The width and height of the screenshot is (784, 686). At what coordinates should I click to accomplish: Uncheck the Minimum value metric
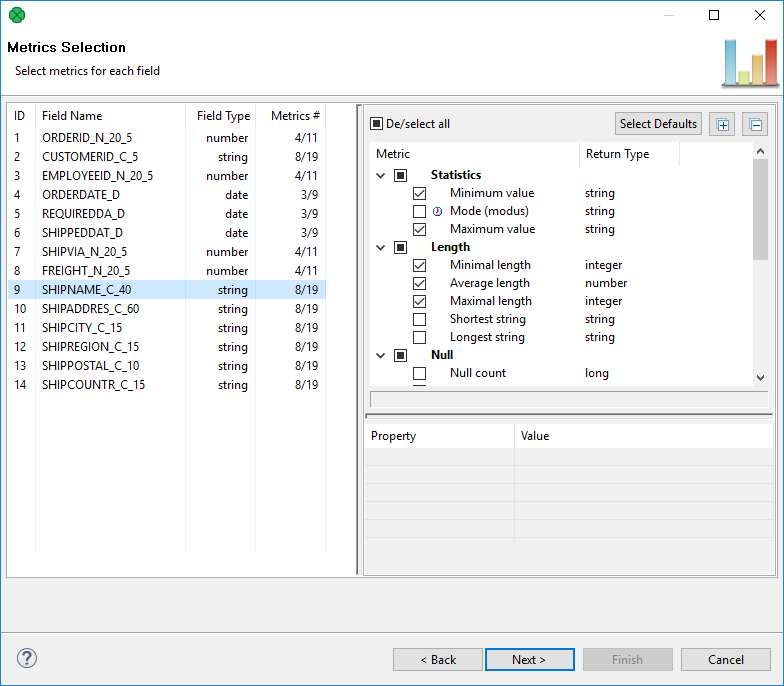(420, 193)
